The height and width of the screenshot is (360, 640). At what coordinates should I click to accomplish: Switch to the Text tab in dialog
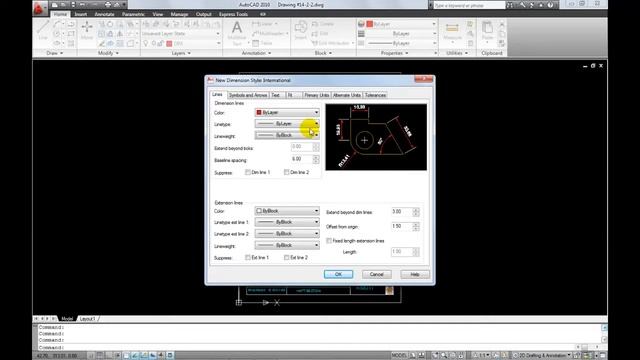(276, 95)
